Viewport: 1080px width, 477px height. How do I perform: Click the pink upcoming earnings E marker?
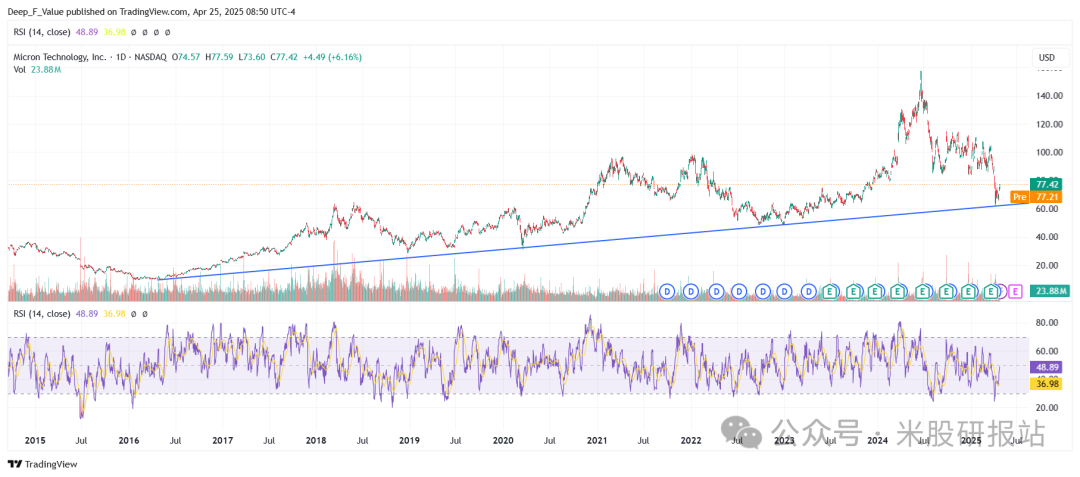1015,292
